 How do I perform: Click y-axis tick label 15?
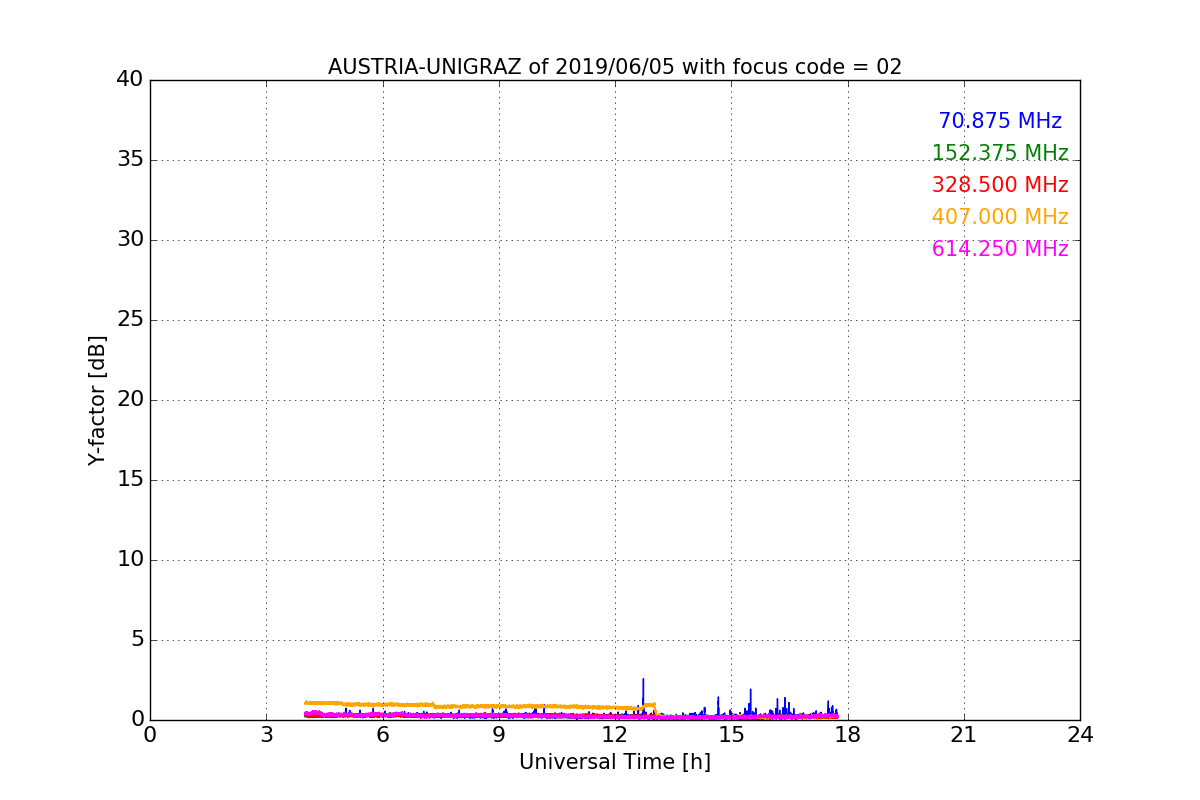click(130, 480)
